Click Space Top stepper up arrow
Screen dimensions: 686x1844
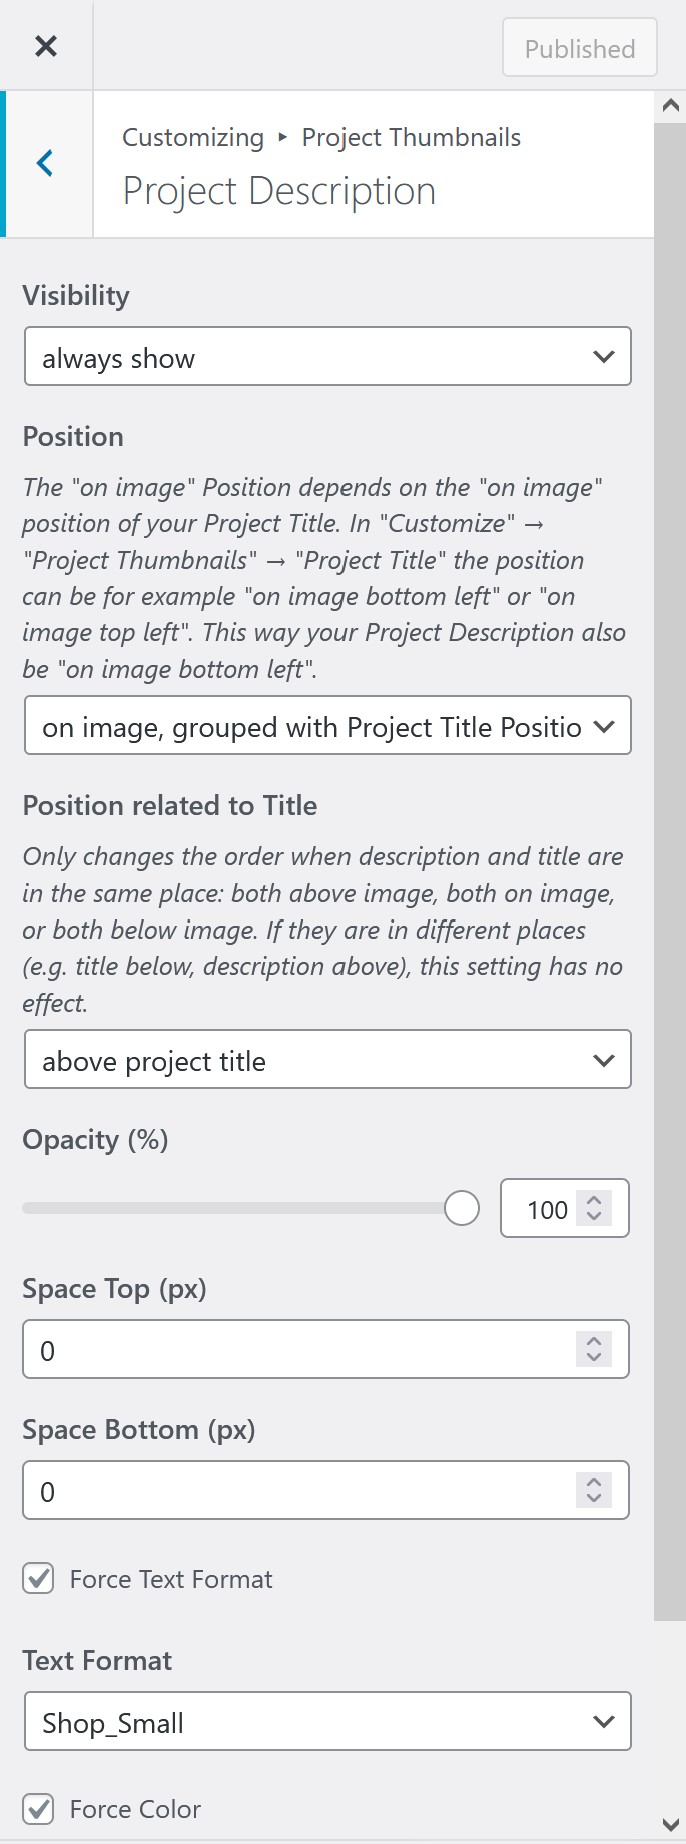(593, 1342)
